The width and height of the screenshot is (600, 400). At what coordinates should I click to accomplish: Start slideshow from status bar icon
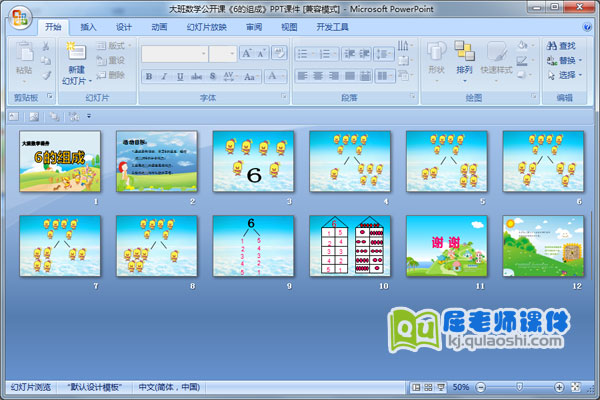(x=440, y=387)
